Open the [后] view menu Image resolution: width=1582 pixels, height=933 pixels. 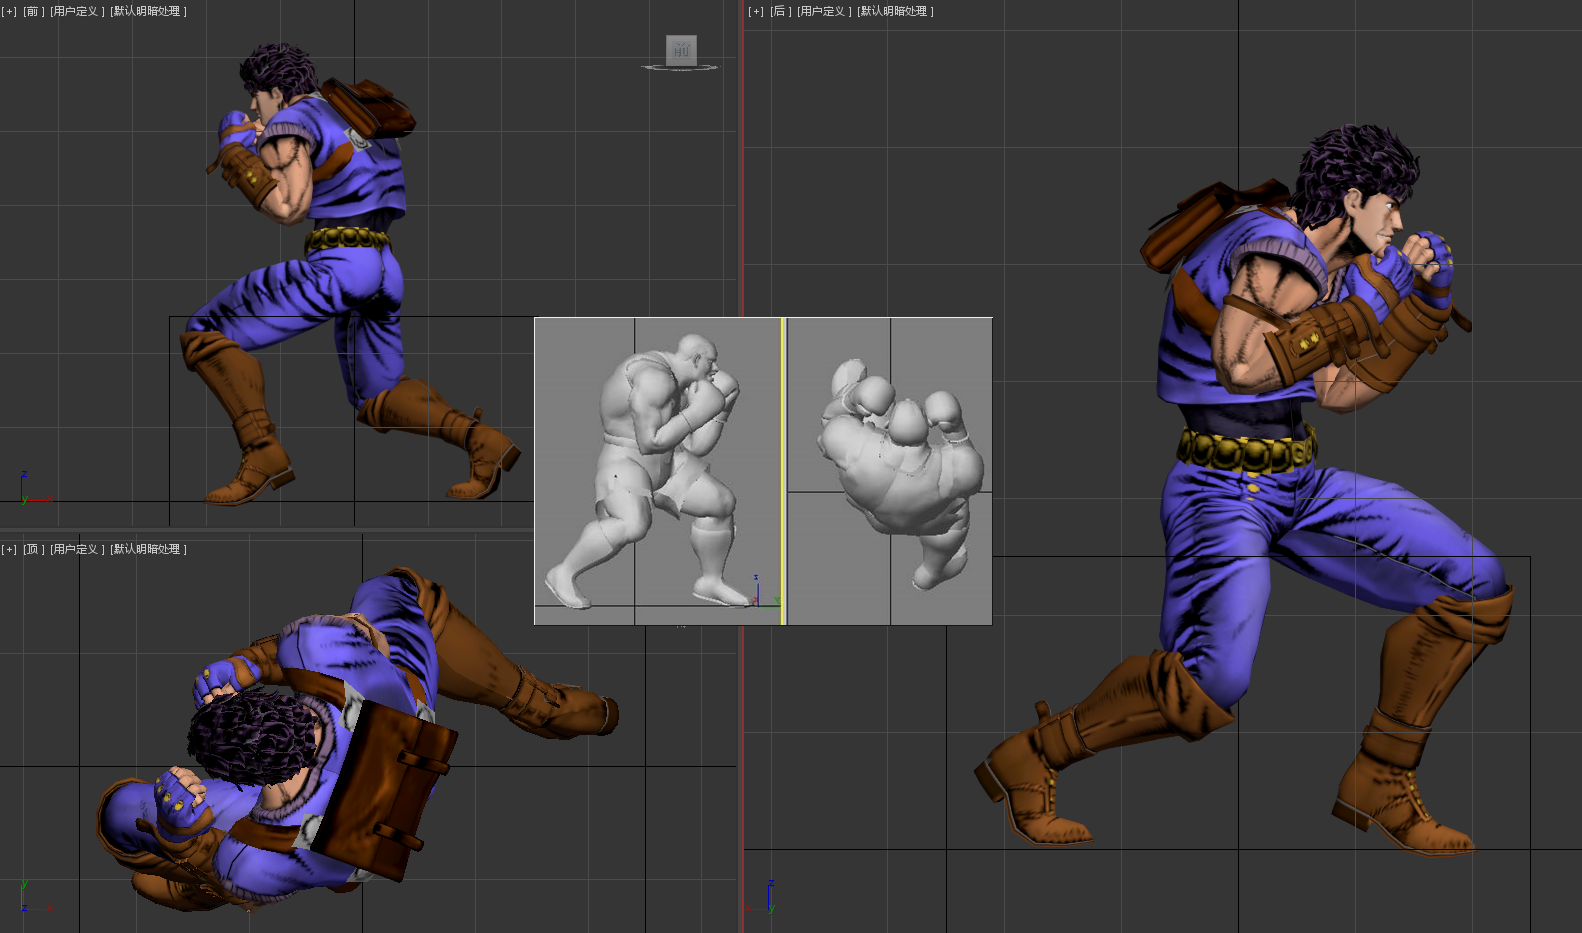click(x=780, y=11)
